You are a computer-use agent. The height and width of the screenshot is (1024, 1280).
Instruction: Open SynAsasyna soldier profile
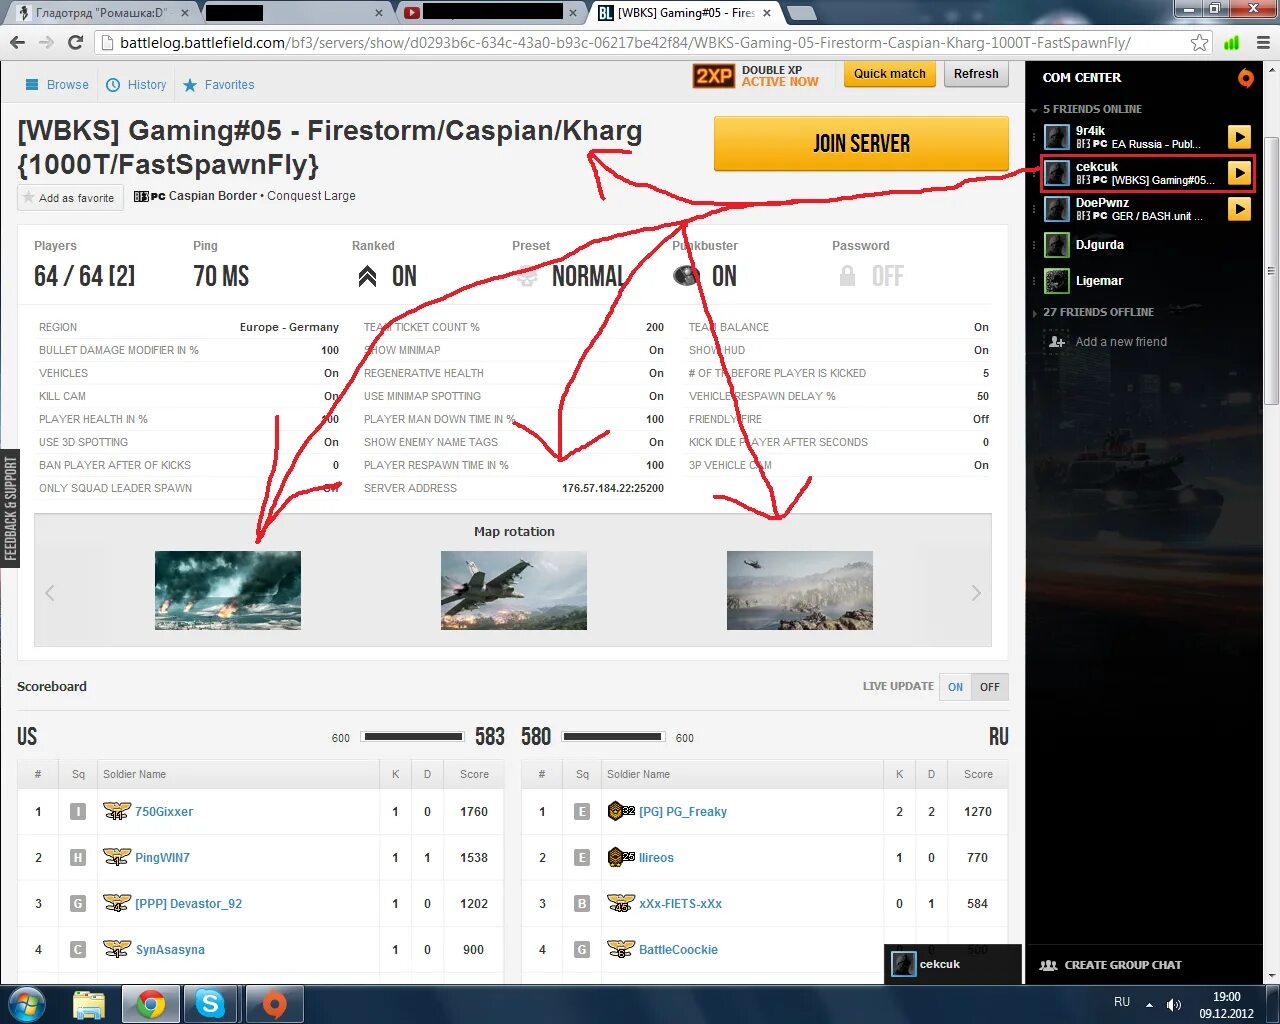(x=170, y=950)
